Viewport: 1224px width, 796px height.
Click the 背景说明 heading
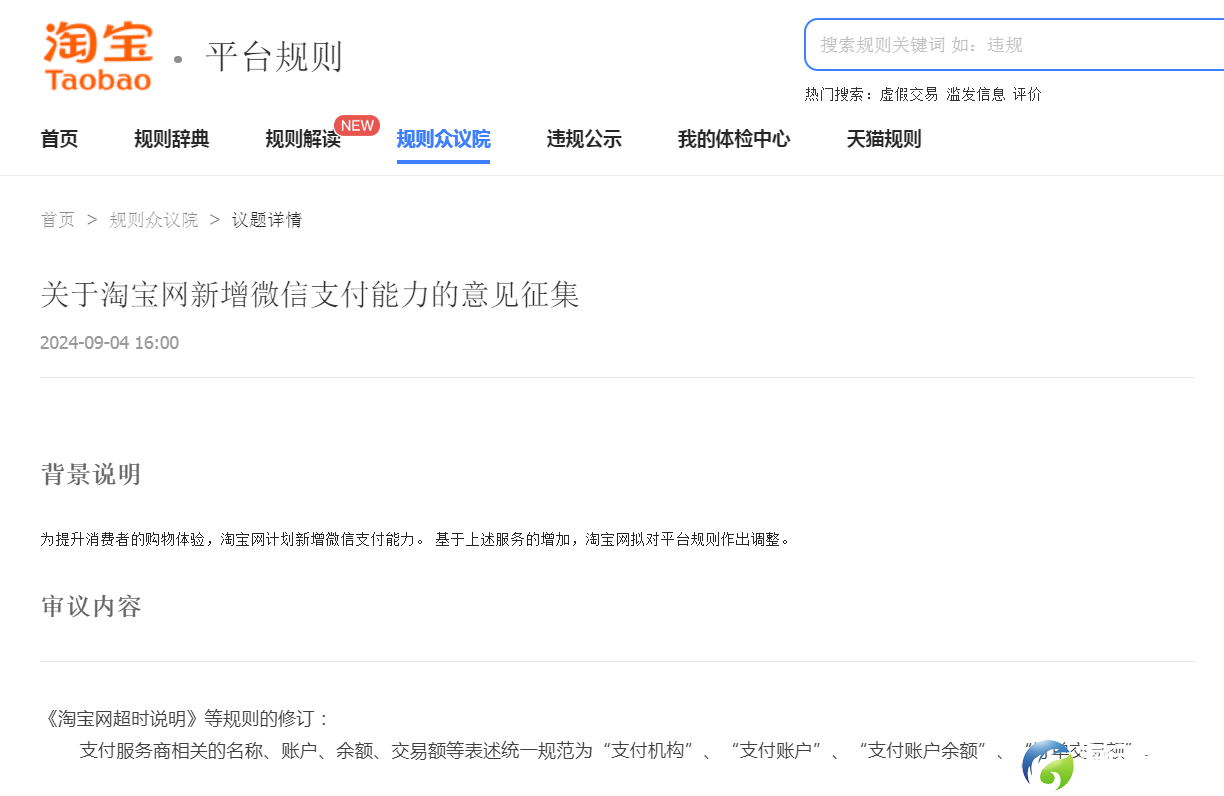pyautogui.click(x=91, y=474)
